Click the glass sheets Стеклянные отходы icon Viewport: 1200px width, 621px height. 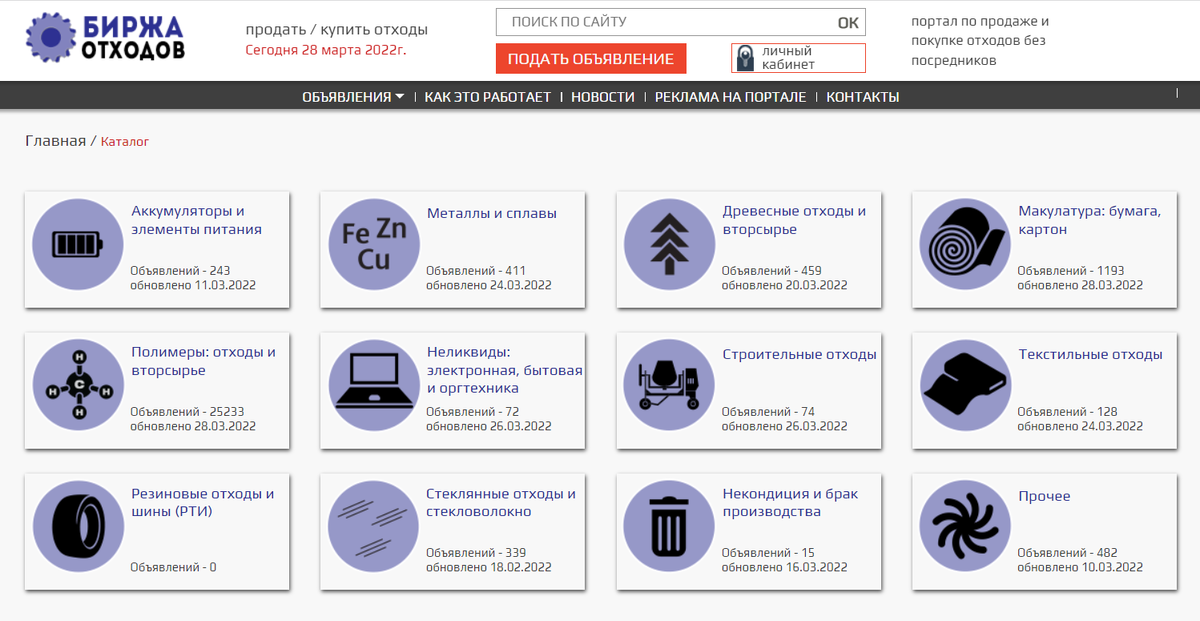(374, 526)
